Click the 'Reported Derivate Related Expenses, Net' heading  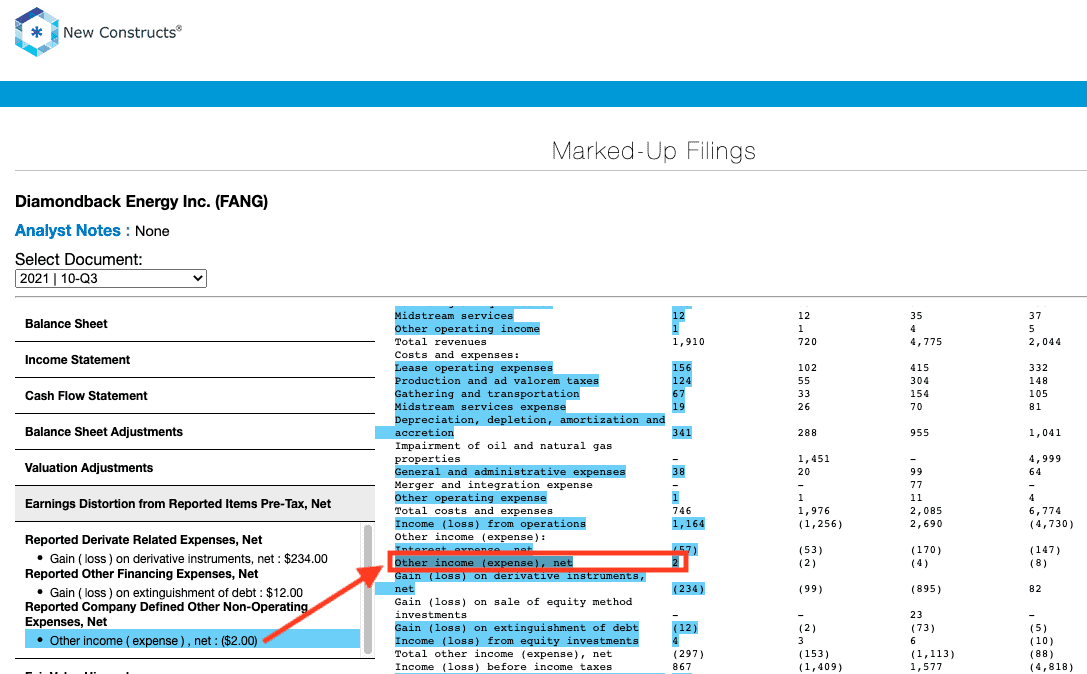click(x=144, y=540)
